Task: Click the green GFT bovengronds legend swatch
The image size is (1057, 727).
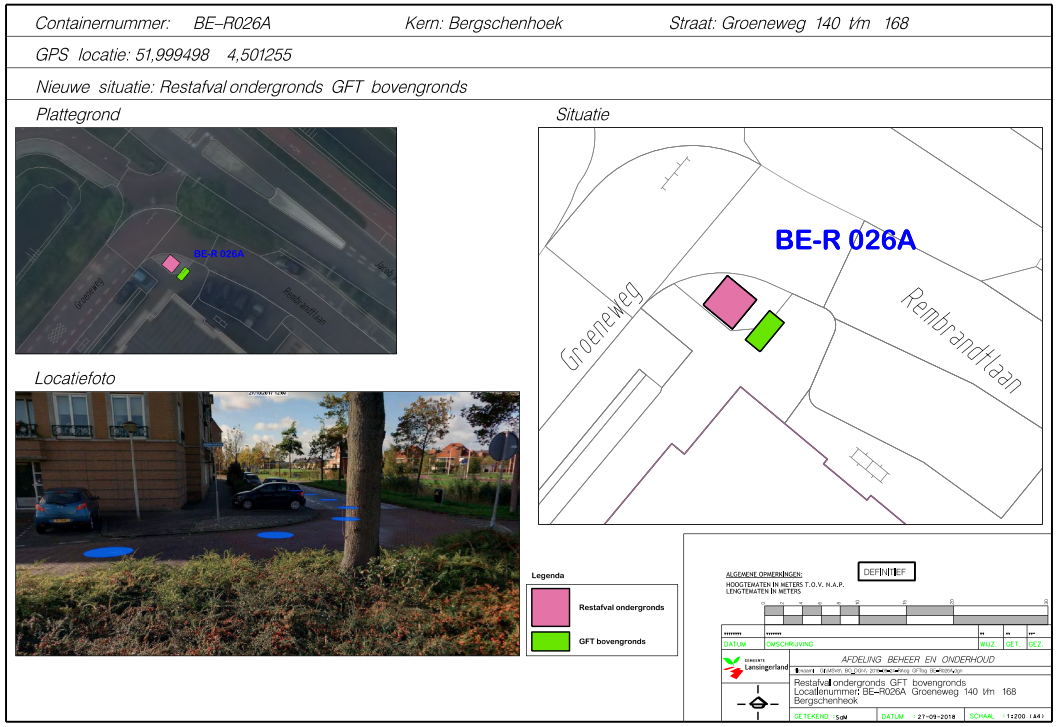Action: pyautogui.click(x=551, y=641)
